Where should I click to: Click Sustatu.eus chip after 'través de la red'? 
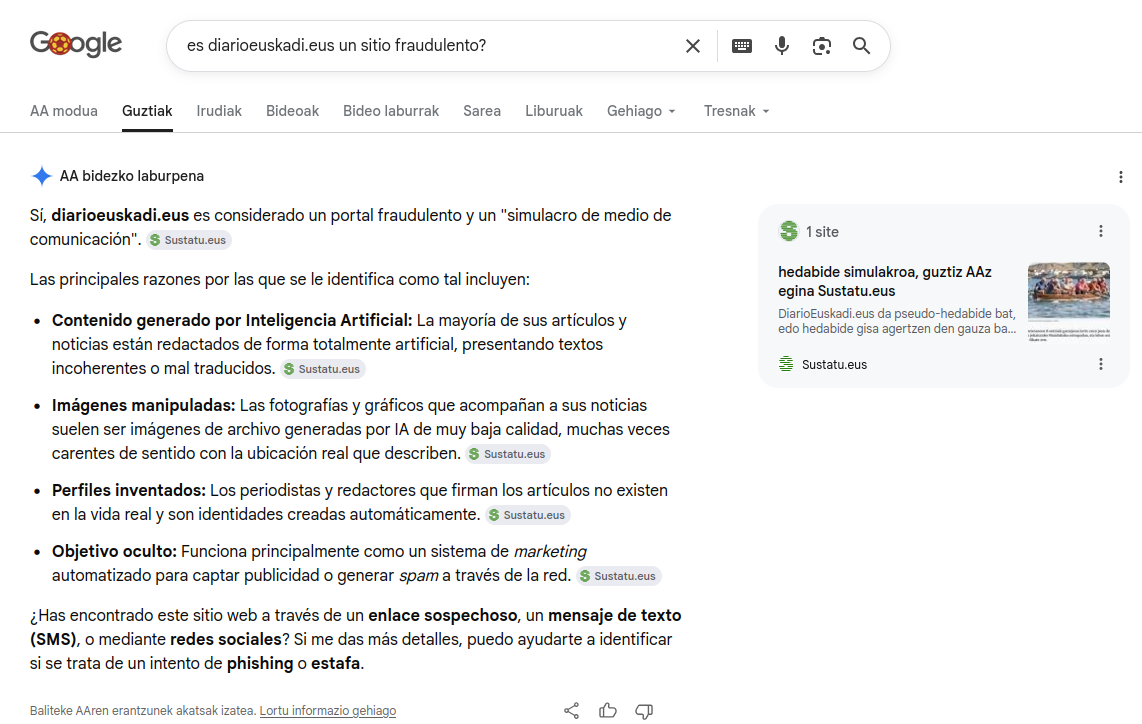pyautogui.click(x=618, y=575)
